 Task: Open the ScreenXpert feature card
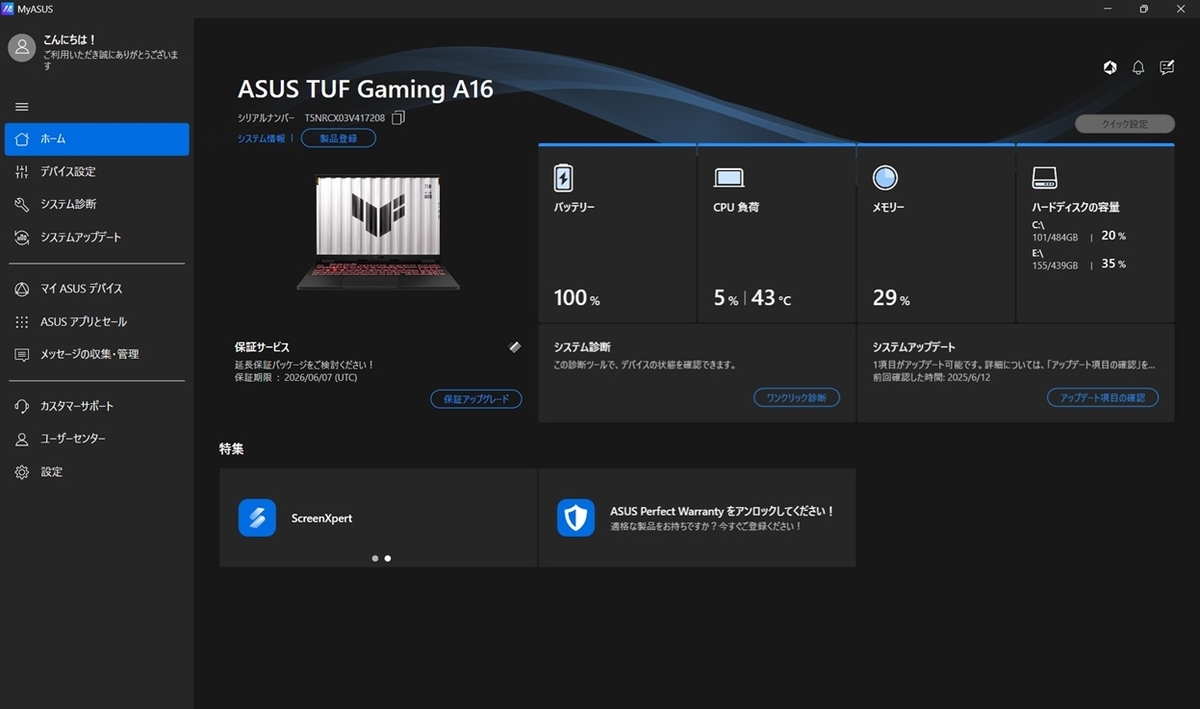pyautogui.click(x=378, y=518)
